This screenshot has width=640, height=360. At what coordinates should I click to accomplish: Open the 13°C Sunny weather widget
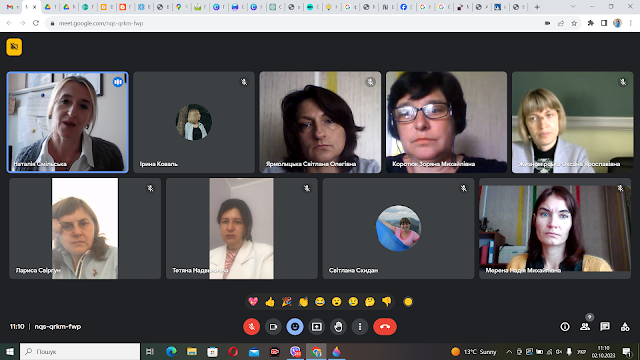click(474, 351)
